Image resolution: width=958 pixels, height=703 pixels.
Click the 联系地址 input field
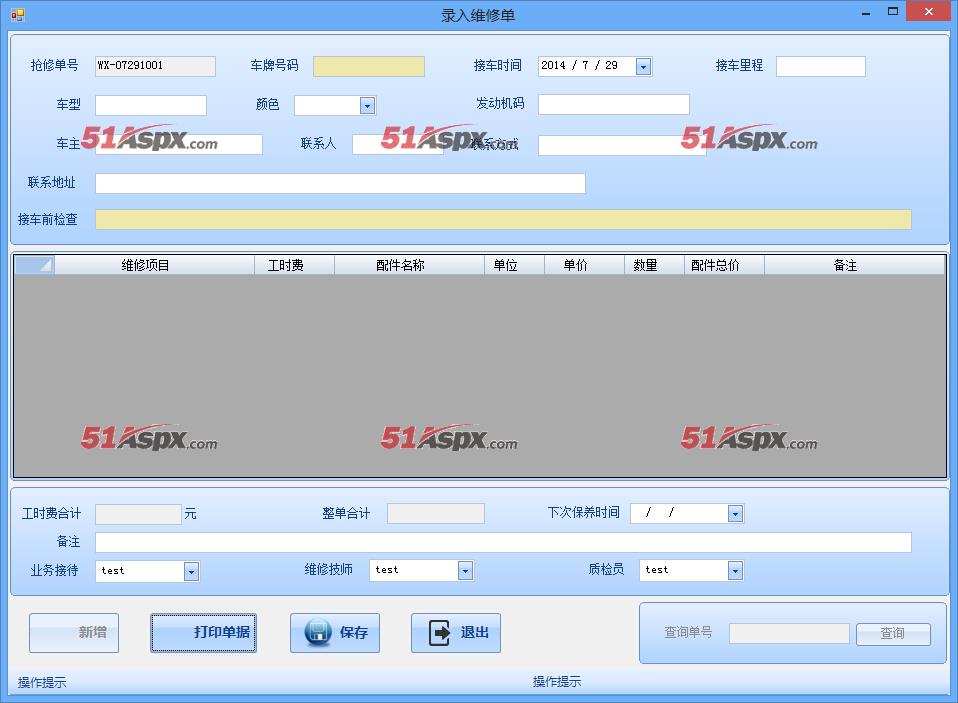pyautogui.click(x=340, y=183)
